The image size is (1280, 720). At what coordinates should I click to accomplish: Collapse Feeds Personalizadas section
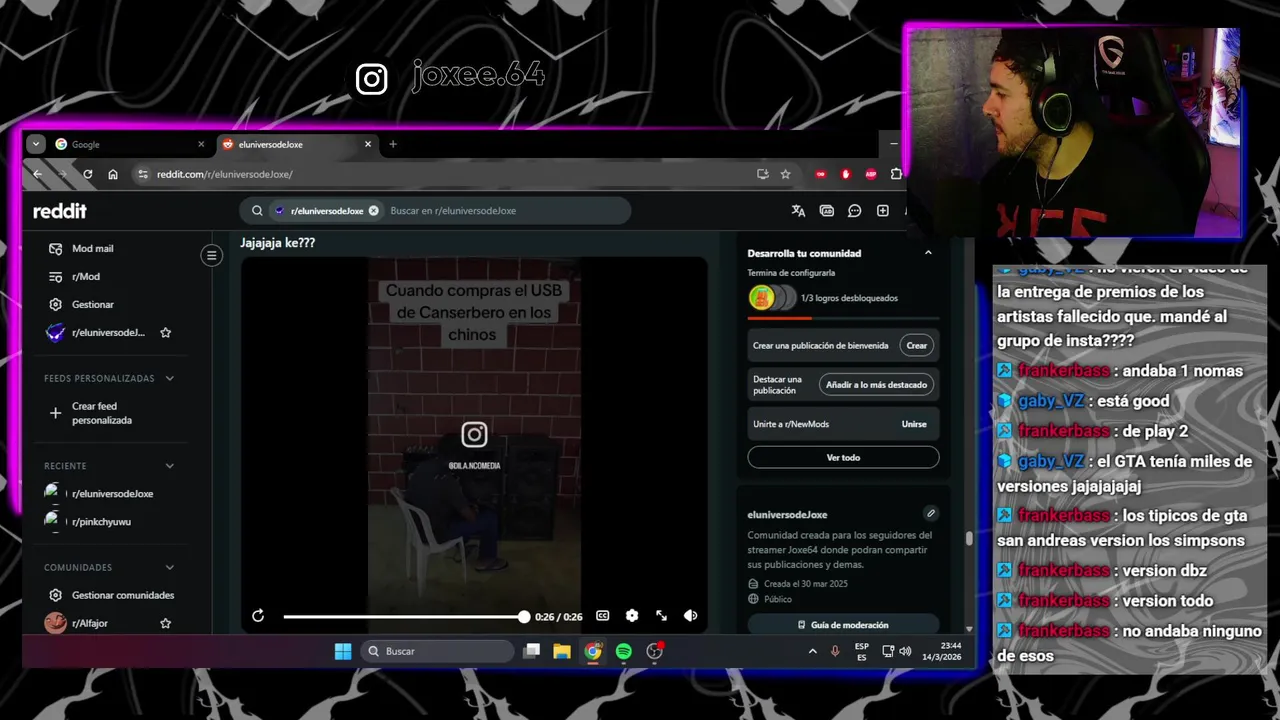point(169,378)
